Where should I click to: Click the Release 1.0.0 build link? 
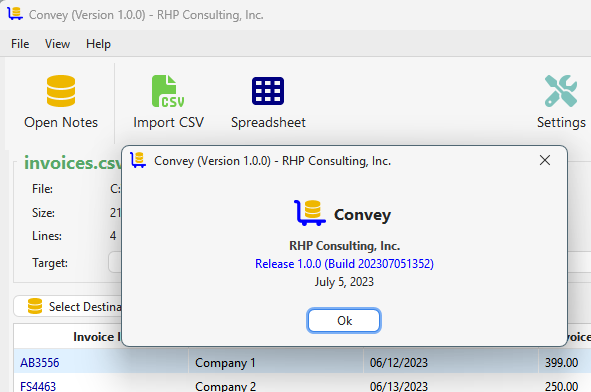point(344,263)
